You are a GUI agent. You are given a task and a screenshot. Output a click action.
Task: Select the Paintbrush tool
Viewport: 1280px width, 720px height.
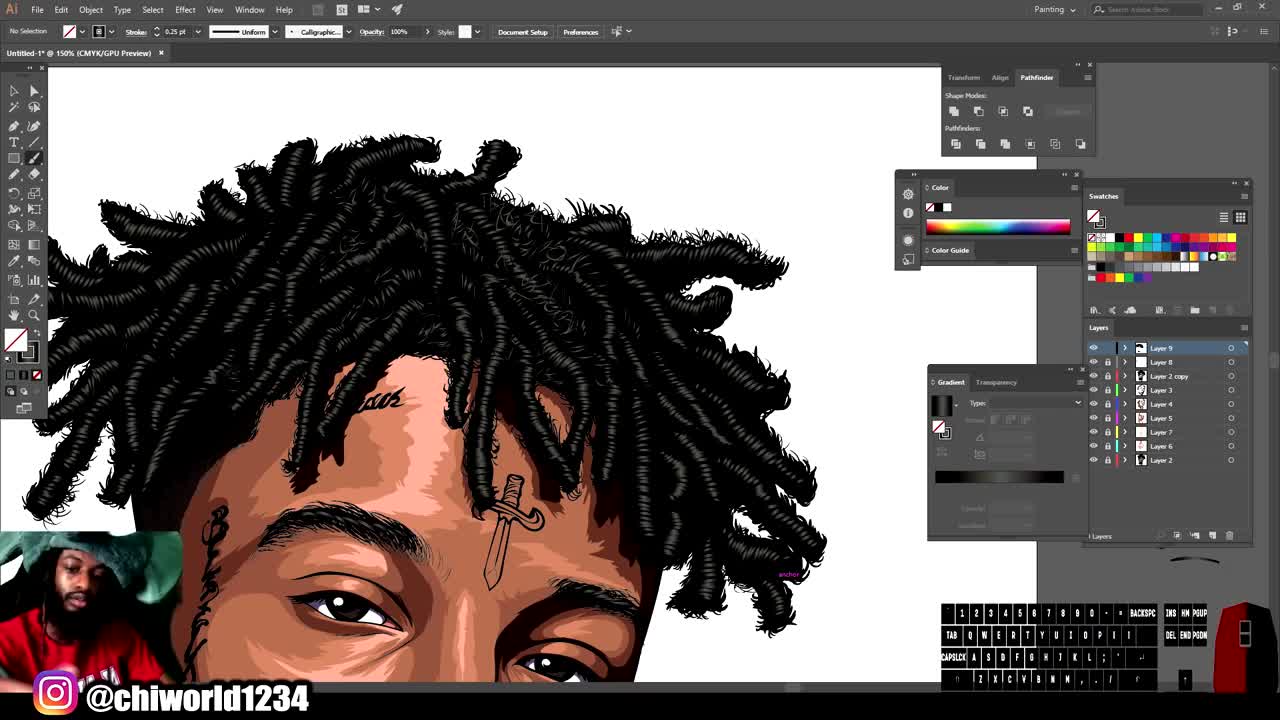[34, 159]
